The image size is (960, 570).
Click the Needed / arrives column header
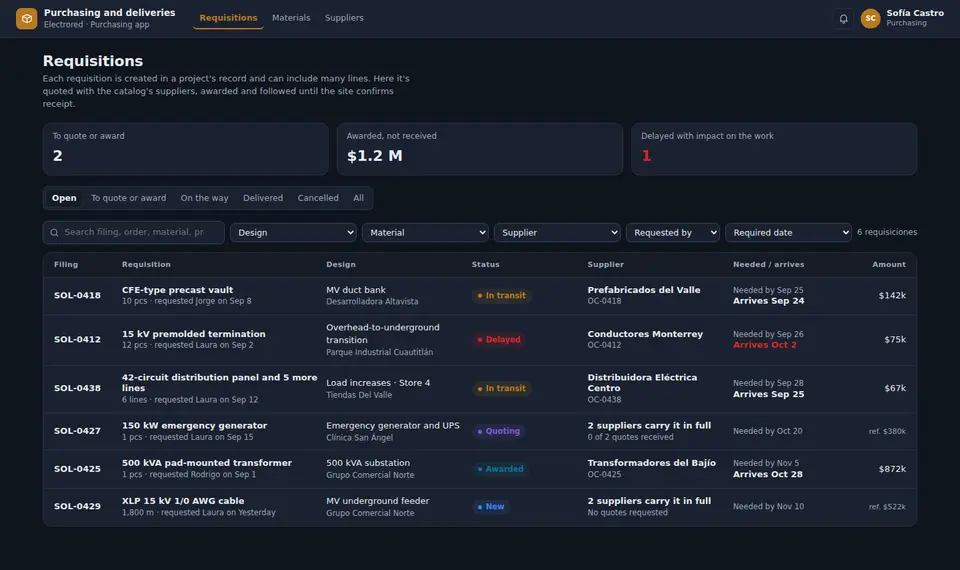[x=768, y=264]
